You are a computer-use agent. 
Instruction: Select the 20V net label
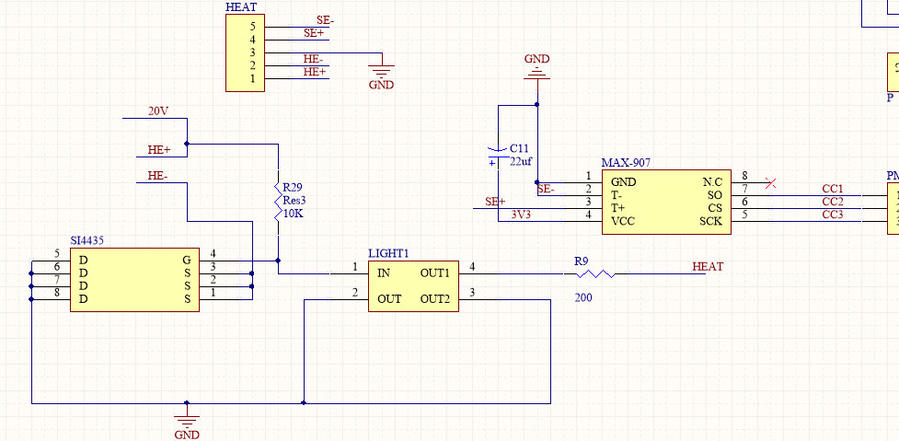(x=159, y=111)
